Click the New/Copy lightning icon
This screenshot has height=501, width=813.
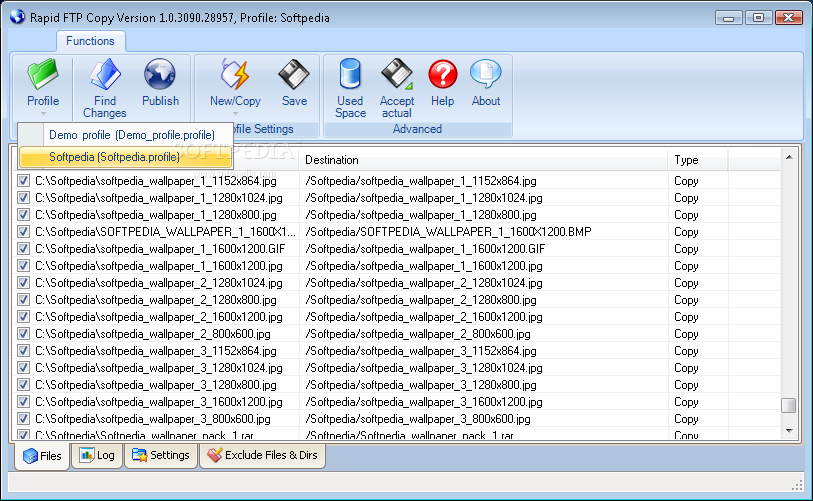pos(235,74)
